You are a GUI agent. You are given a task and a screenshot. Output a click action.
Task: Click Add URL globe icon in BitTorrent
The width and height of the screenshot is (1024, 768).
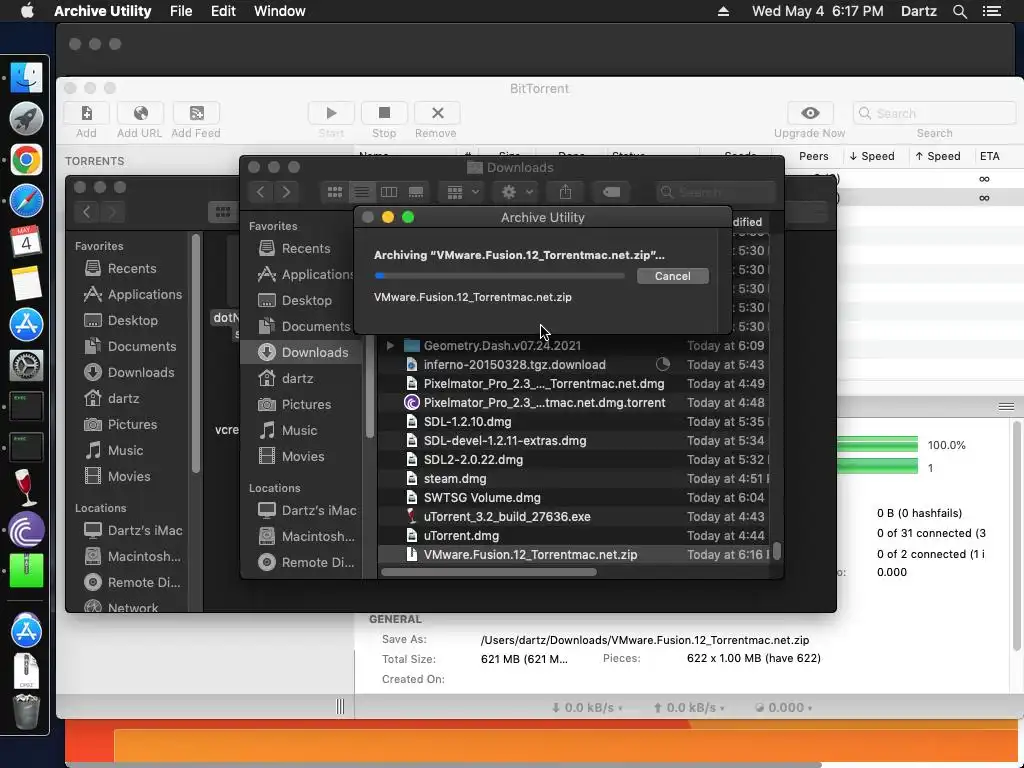point(140,113)
